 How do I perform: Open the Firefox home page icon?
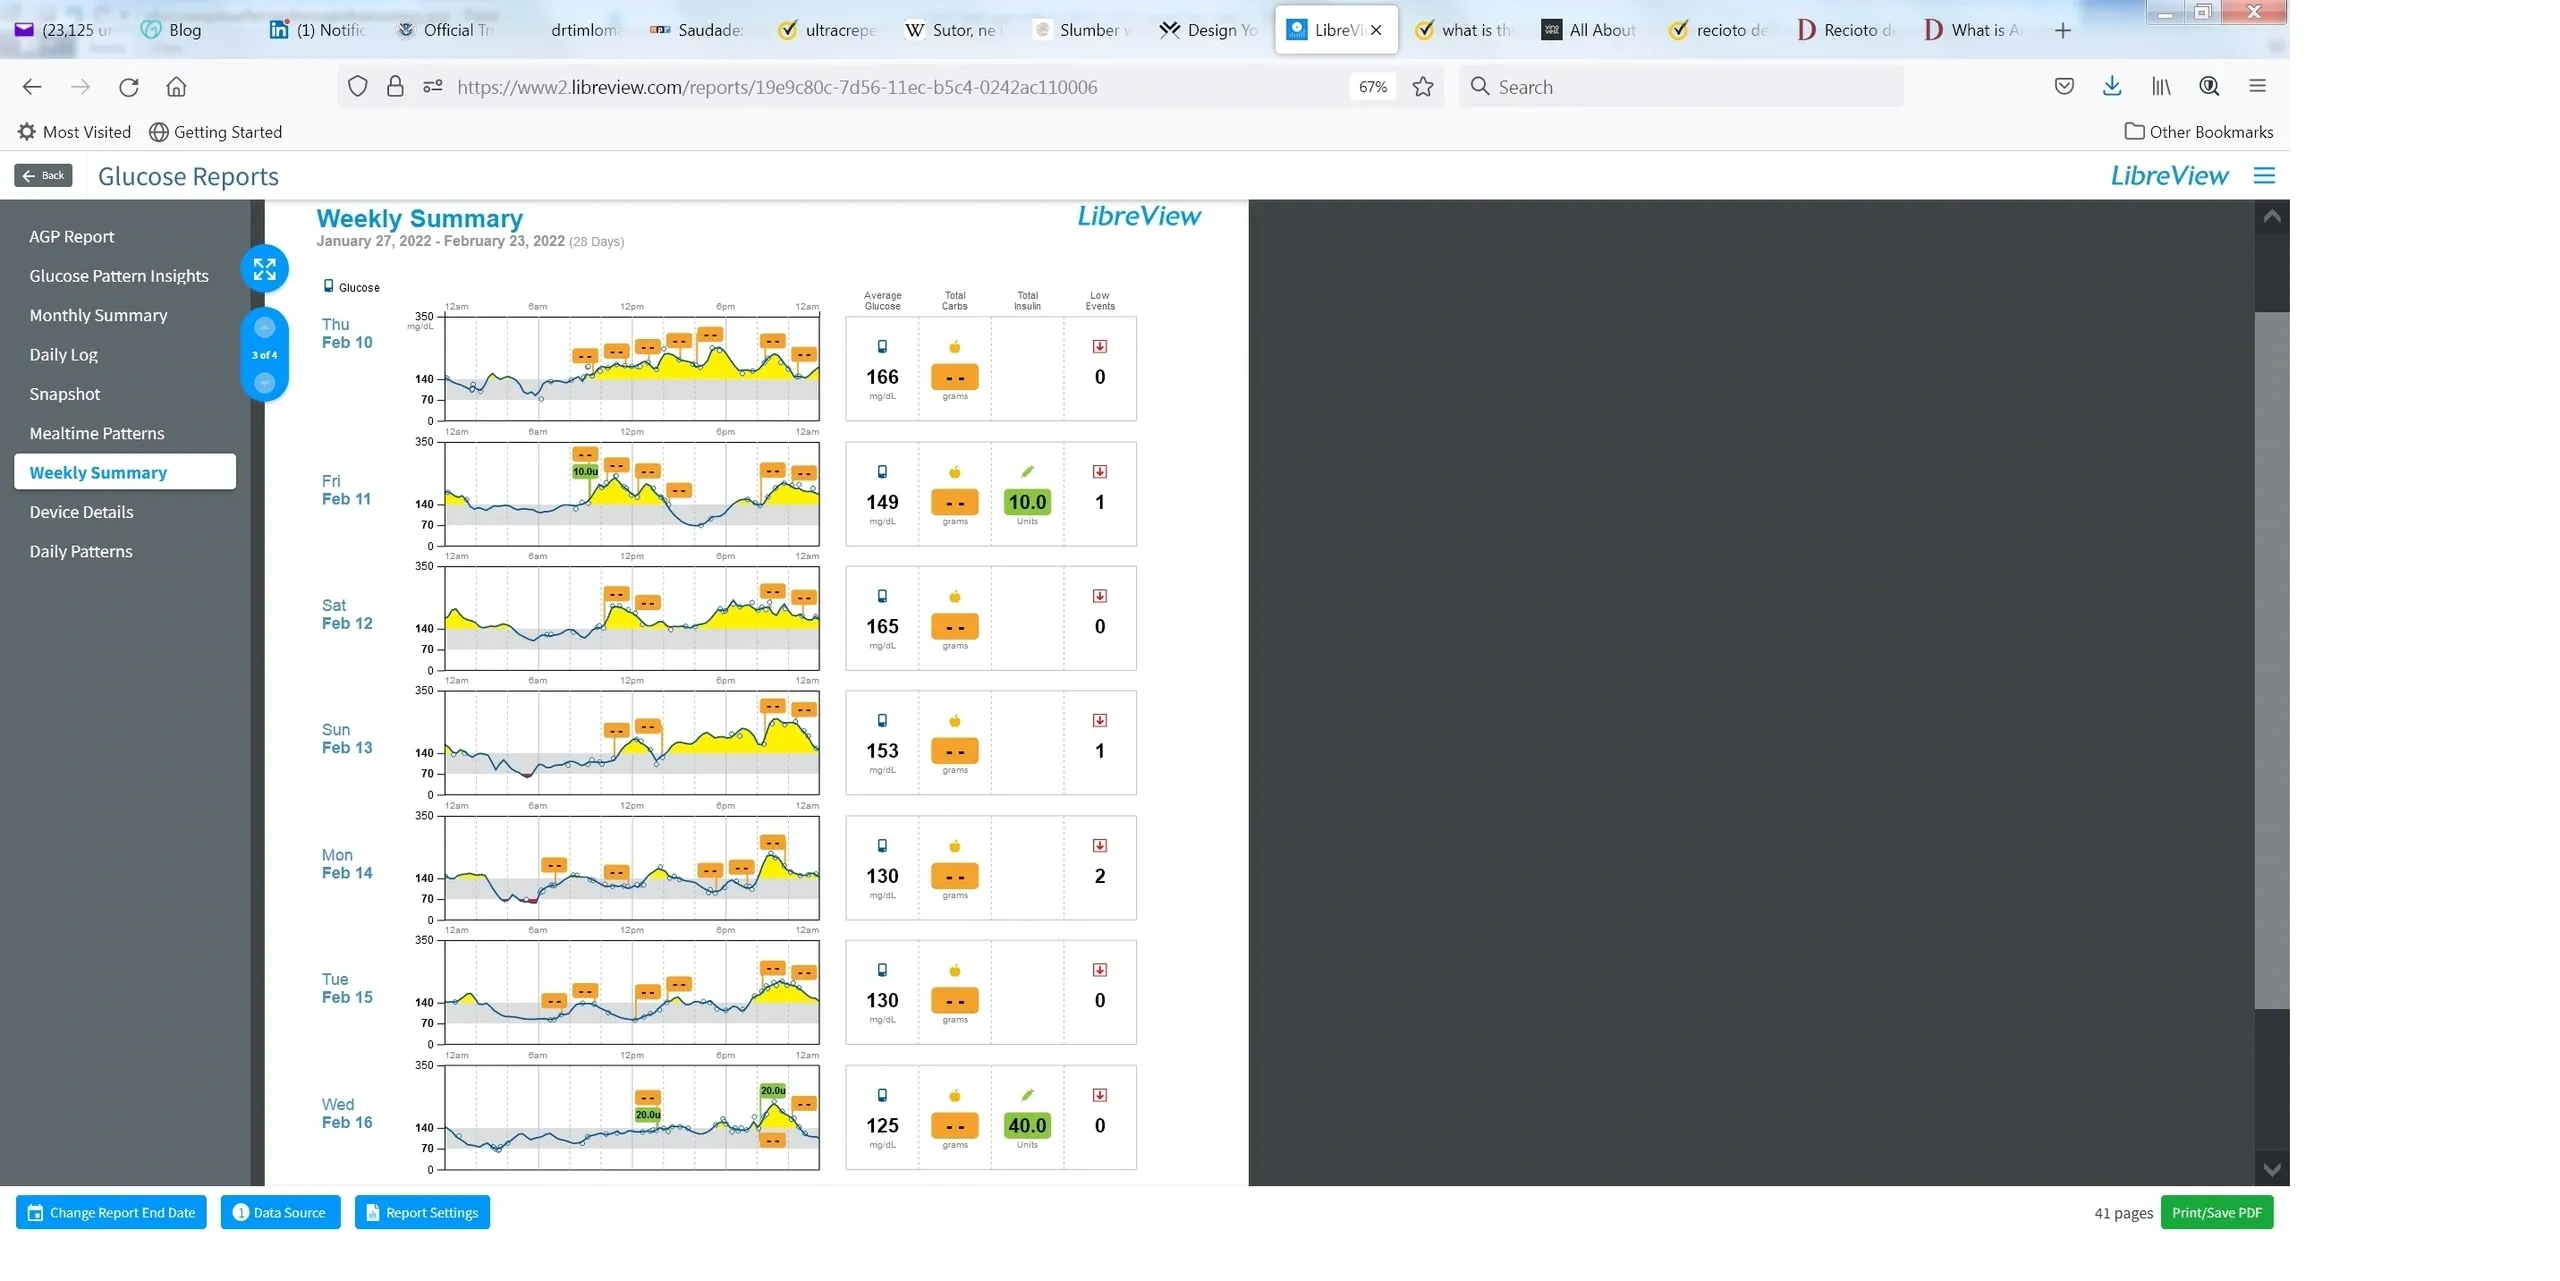pyautogui.click(x=176, y=87)
